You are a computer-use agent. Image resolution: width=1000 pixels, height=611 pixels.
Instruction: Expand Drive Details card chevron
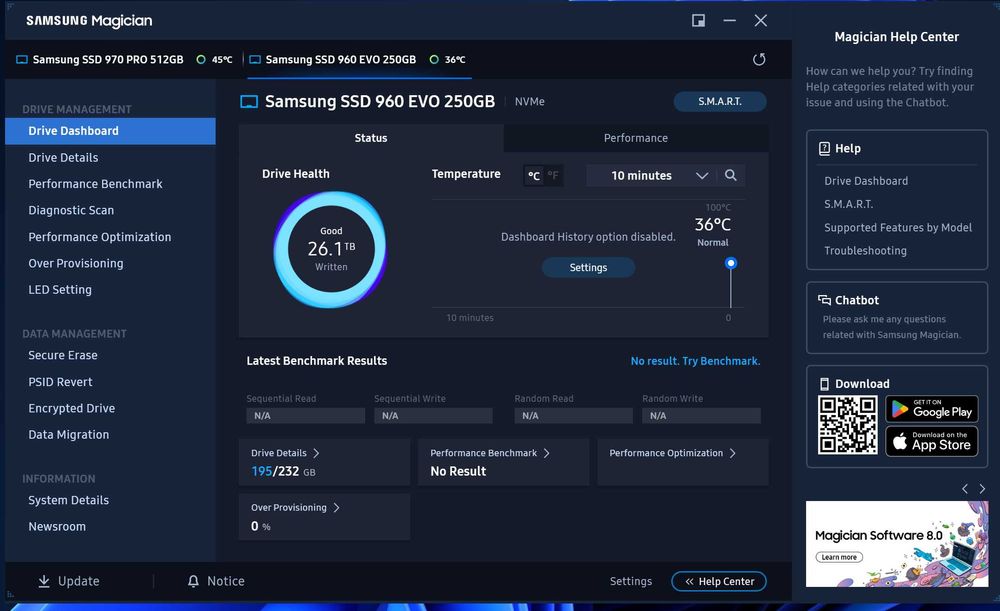tap(316, 453)
